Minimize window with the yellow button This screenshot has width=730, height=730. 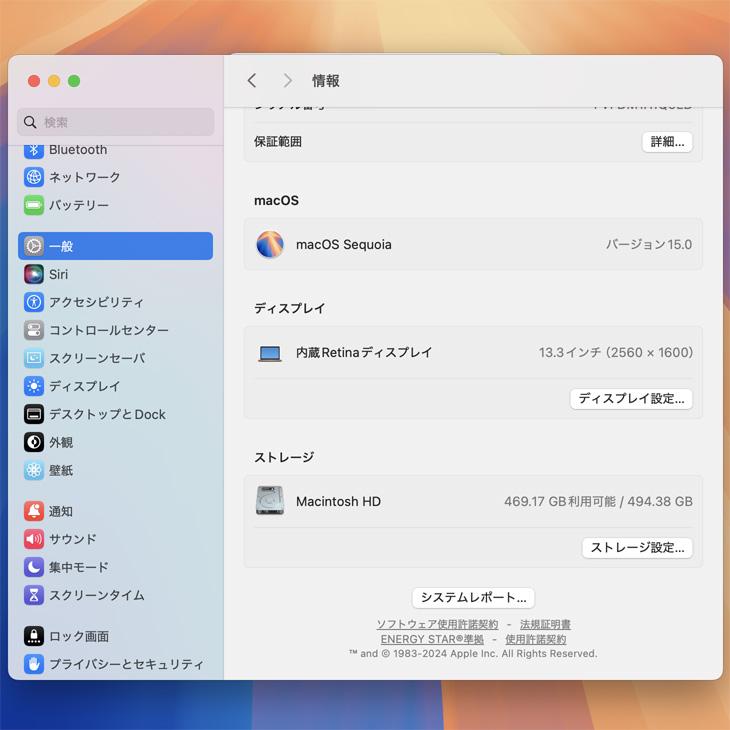[54, 81]
